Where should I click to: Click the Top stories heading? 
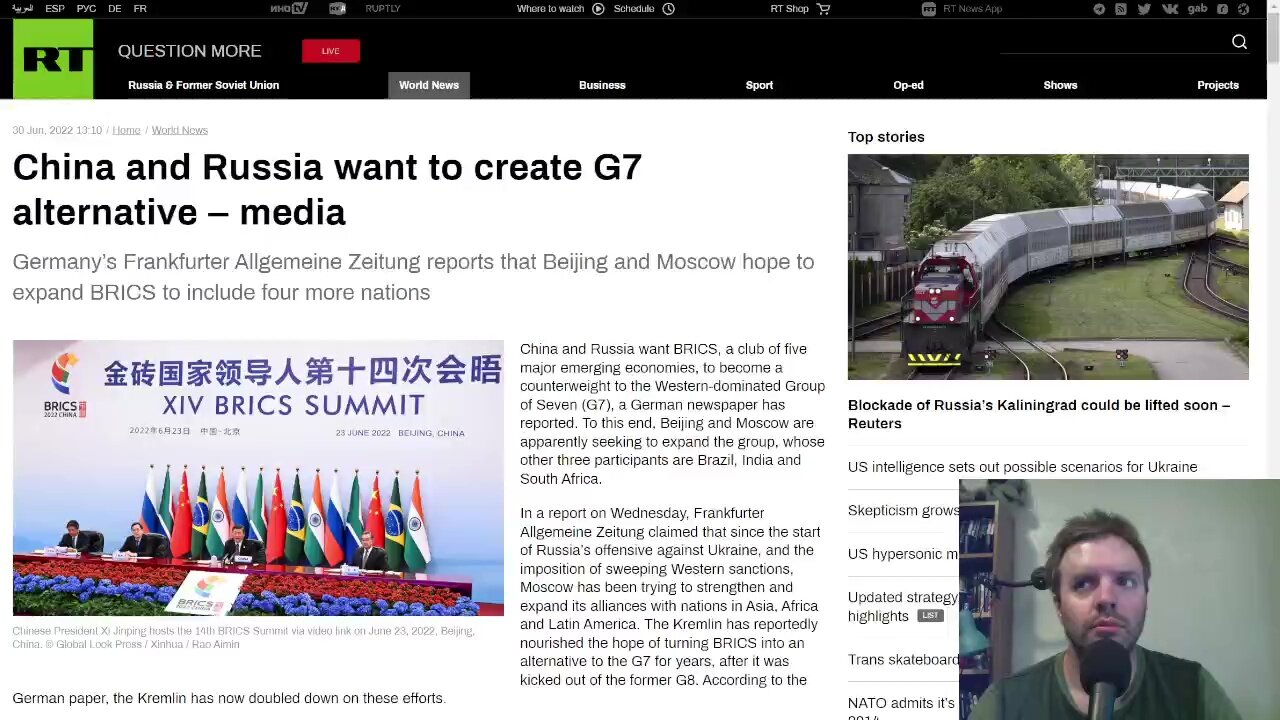(886, 137)
